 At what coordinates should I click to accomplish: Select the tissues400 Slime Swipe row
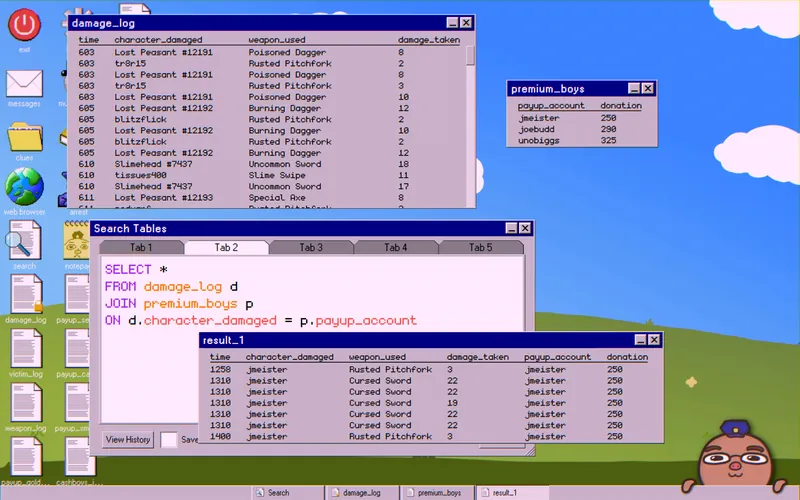click(x=268, y=175)
